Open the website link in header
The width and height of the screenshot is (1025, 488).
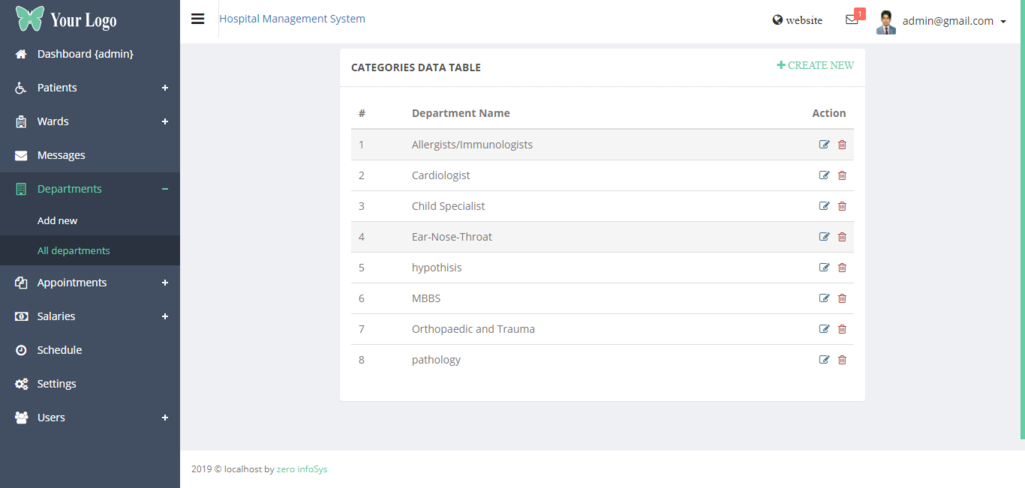tap(797, 20)
